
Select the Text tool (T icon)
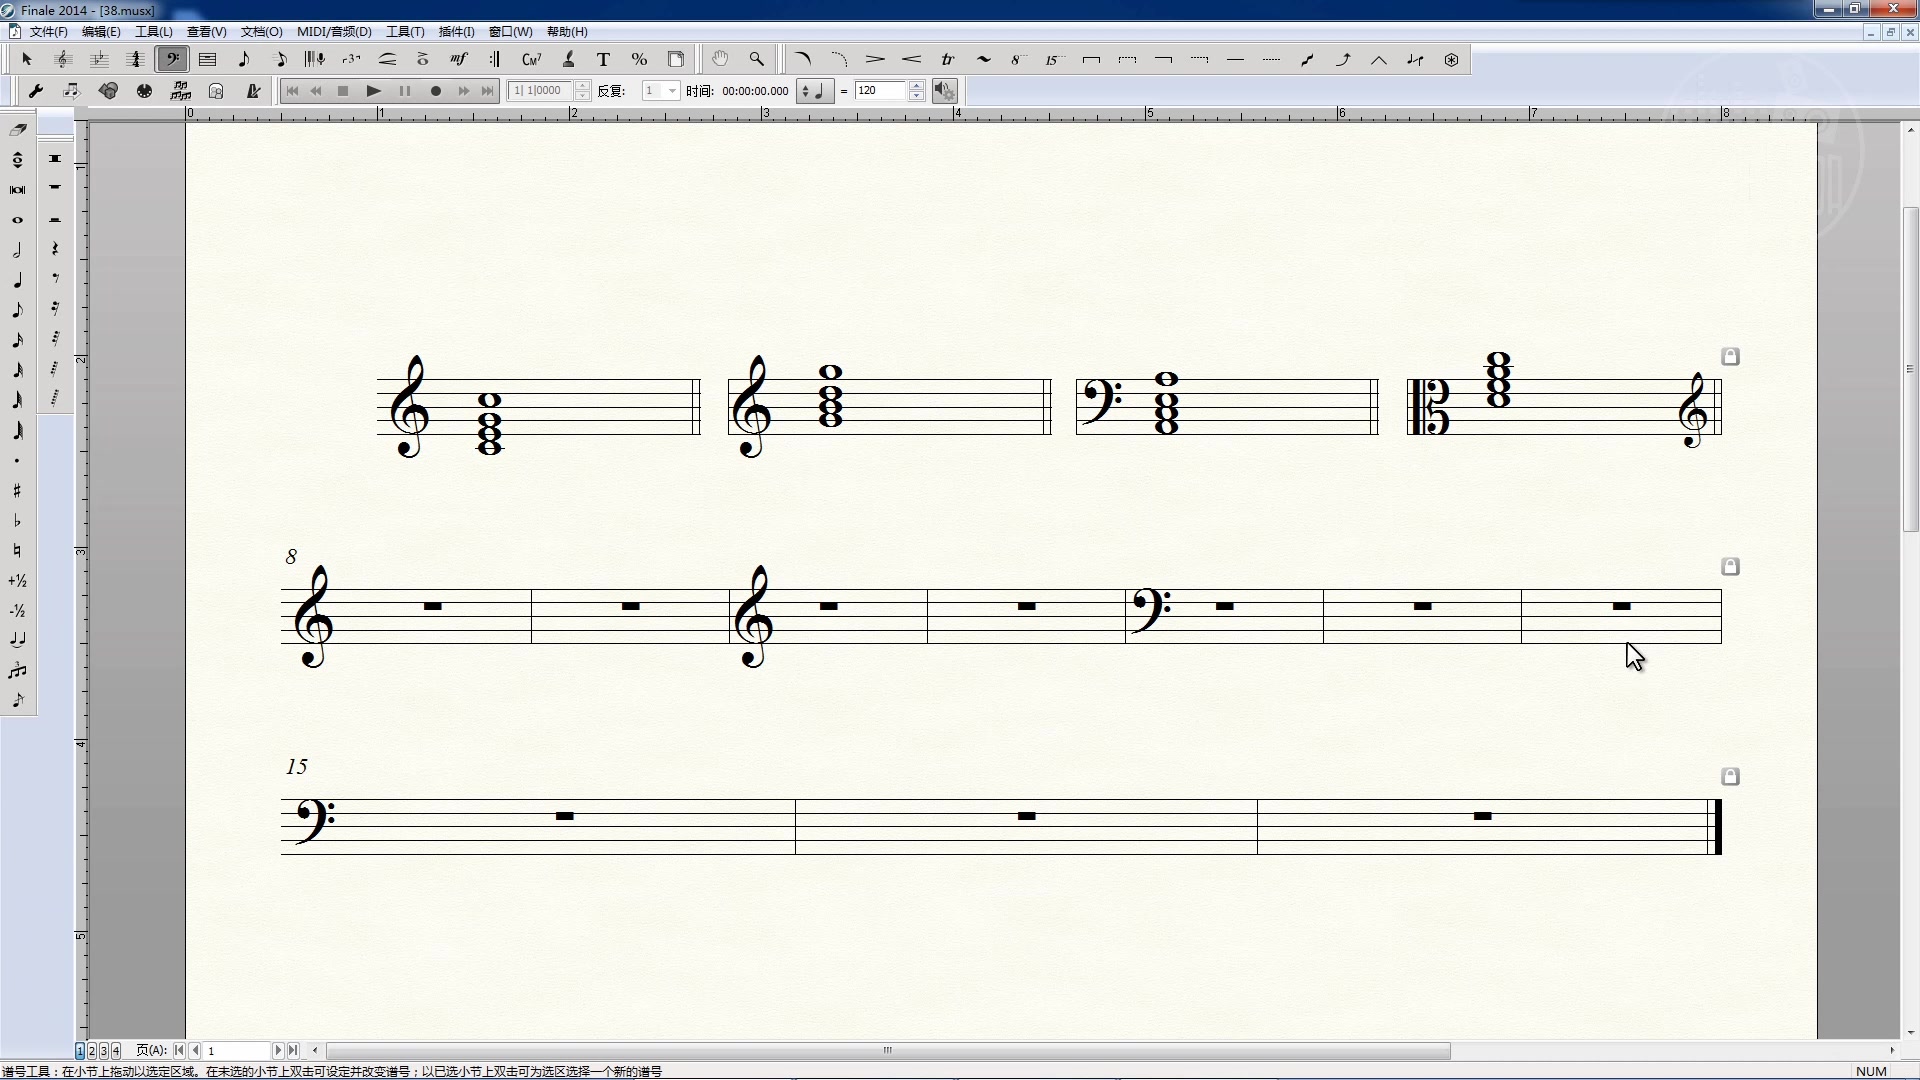click(603, 60)
